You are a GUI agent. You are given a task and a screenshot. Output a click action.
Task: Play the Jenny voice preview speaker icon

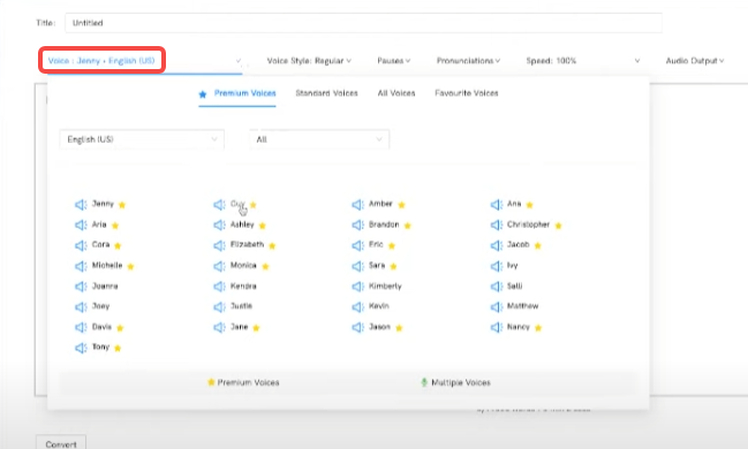82,204
